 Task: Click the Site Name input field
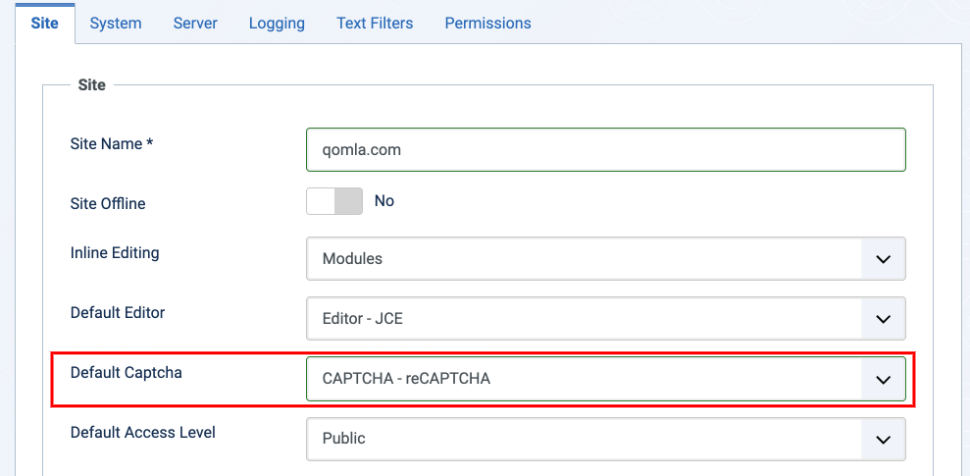coord(606,149)
